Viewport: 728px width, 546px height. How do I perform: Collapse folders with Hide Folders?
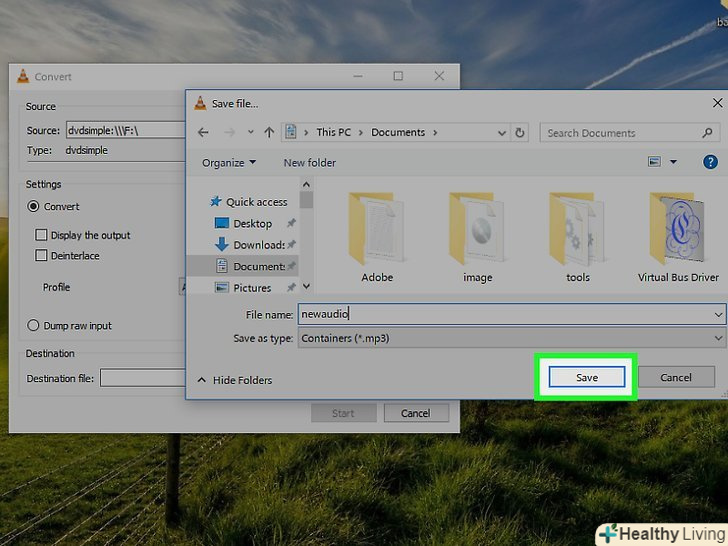coord(235,380)
